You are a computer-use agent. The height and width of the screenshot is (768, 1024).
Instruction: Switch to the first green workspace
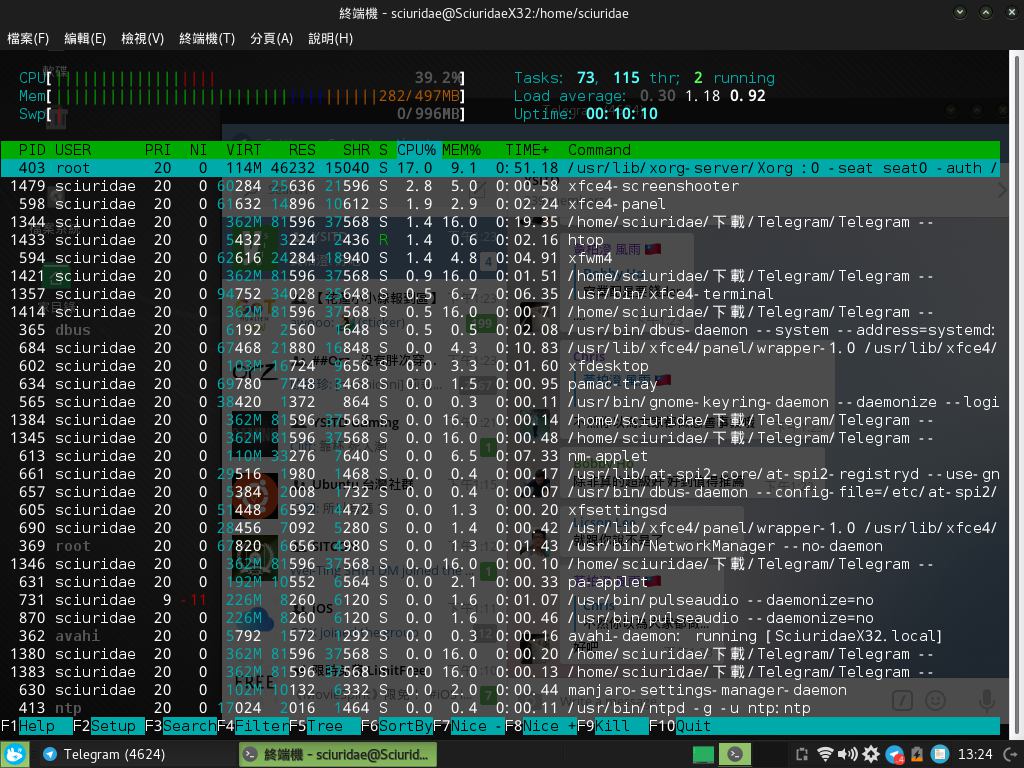click(x=704, y=754)
